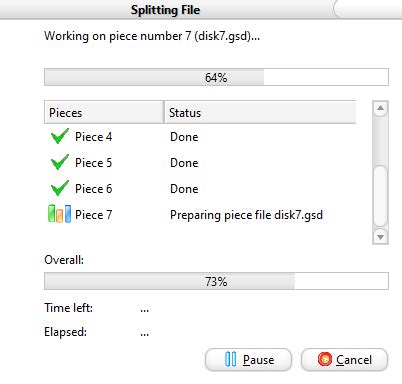This screenshot has width=402, height=384.
Task: Cancel the file splitting operation
Action: click(344, 360)
